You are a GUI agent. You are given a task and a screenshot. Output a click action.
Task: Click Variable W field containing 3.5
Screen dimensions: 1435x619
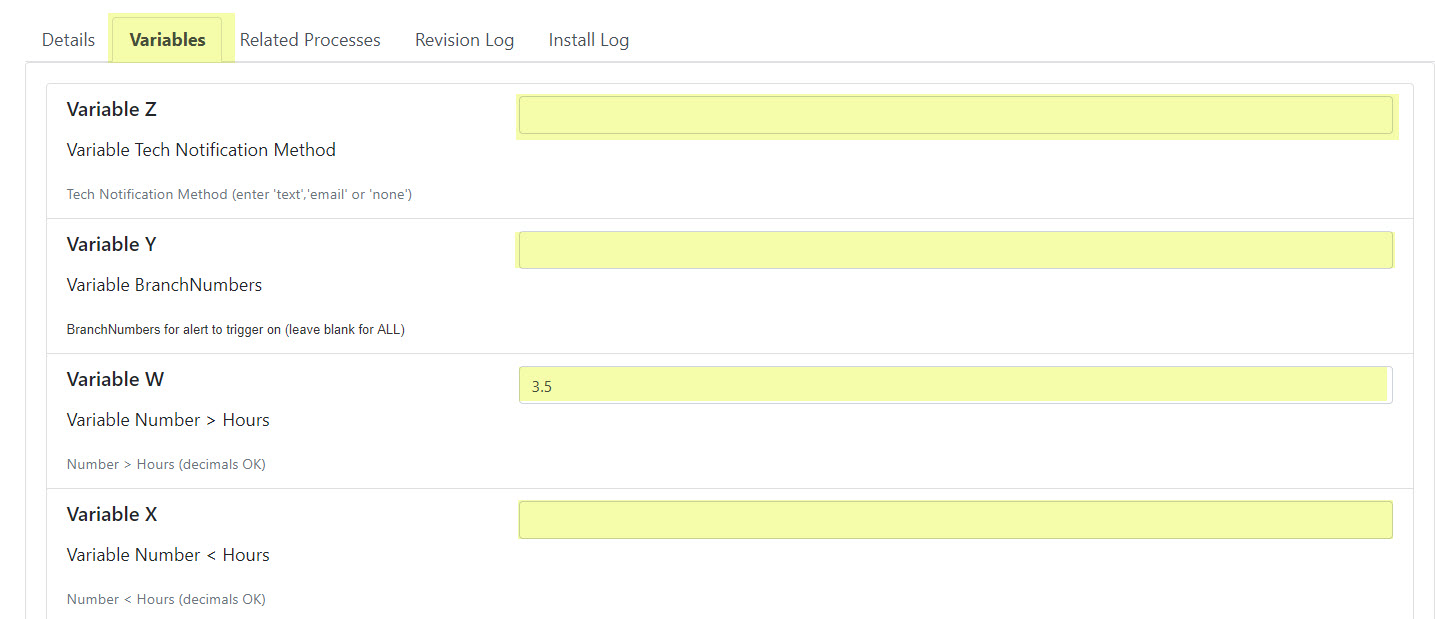[955, 385]
